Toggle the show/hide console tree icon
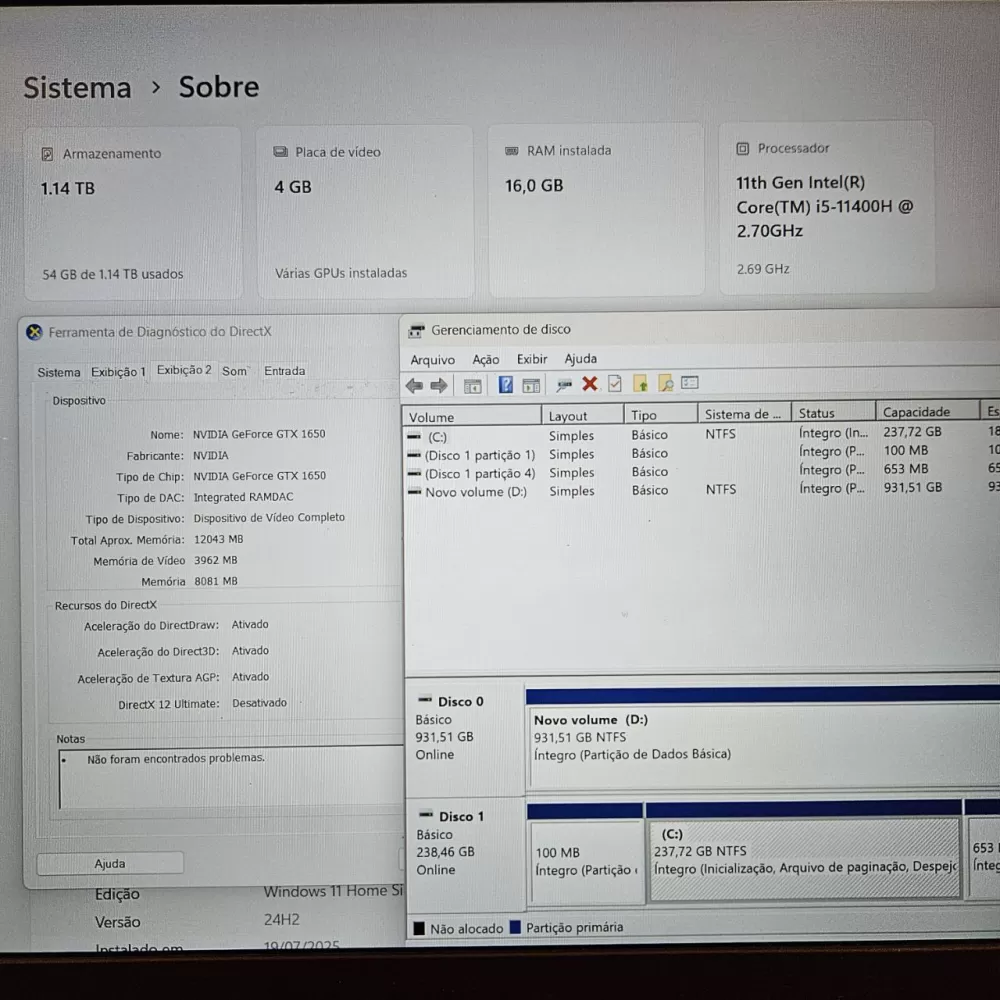 tap(473, 386)
